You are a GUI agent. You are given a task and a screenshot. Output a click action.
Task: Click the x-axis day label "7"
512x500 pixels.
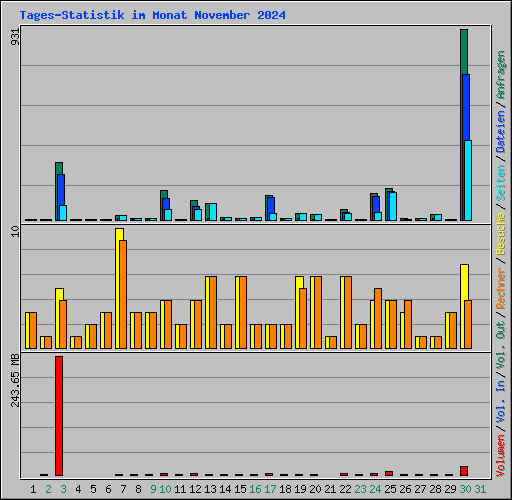(123, 489)
